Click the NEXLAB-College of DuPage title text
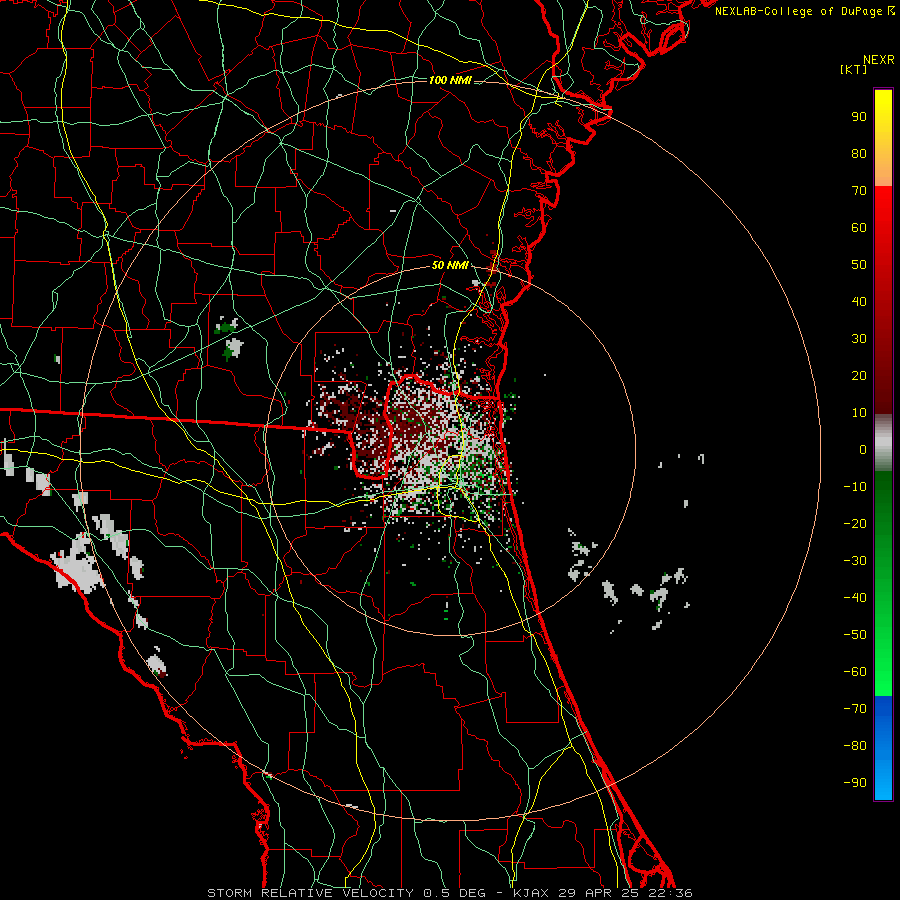Image resolution: width=900 pixels, height=900 pixels. (x=804, y=11)
